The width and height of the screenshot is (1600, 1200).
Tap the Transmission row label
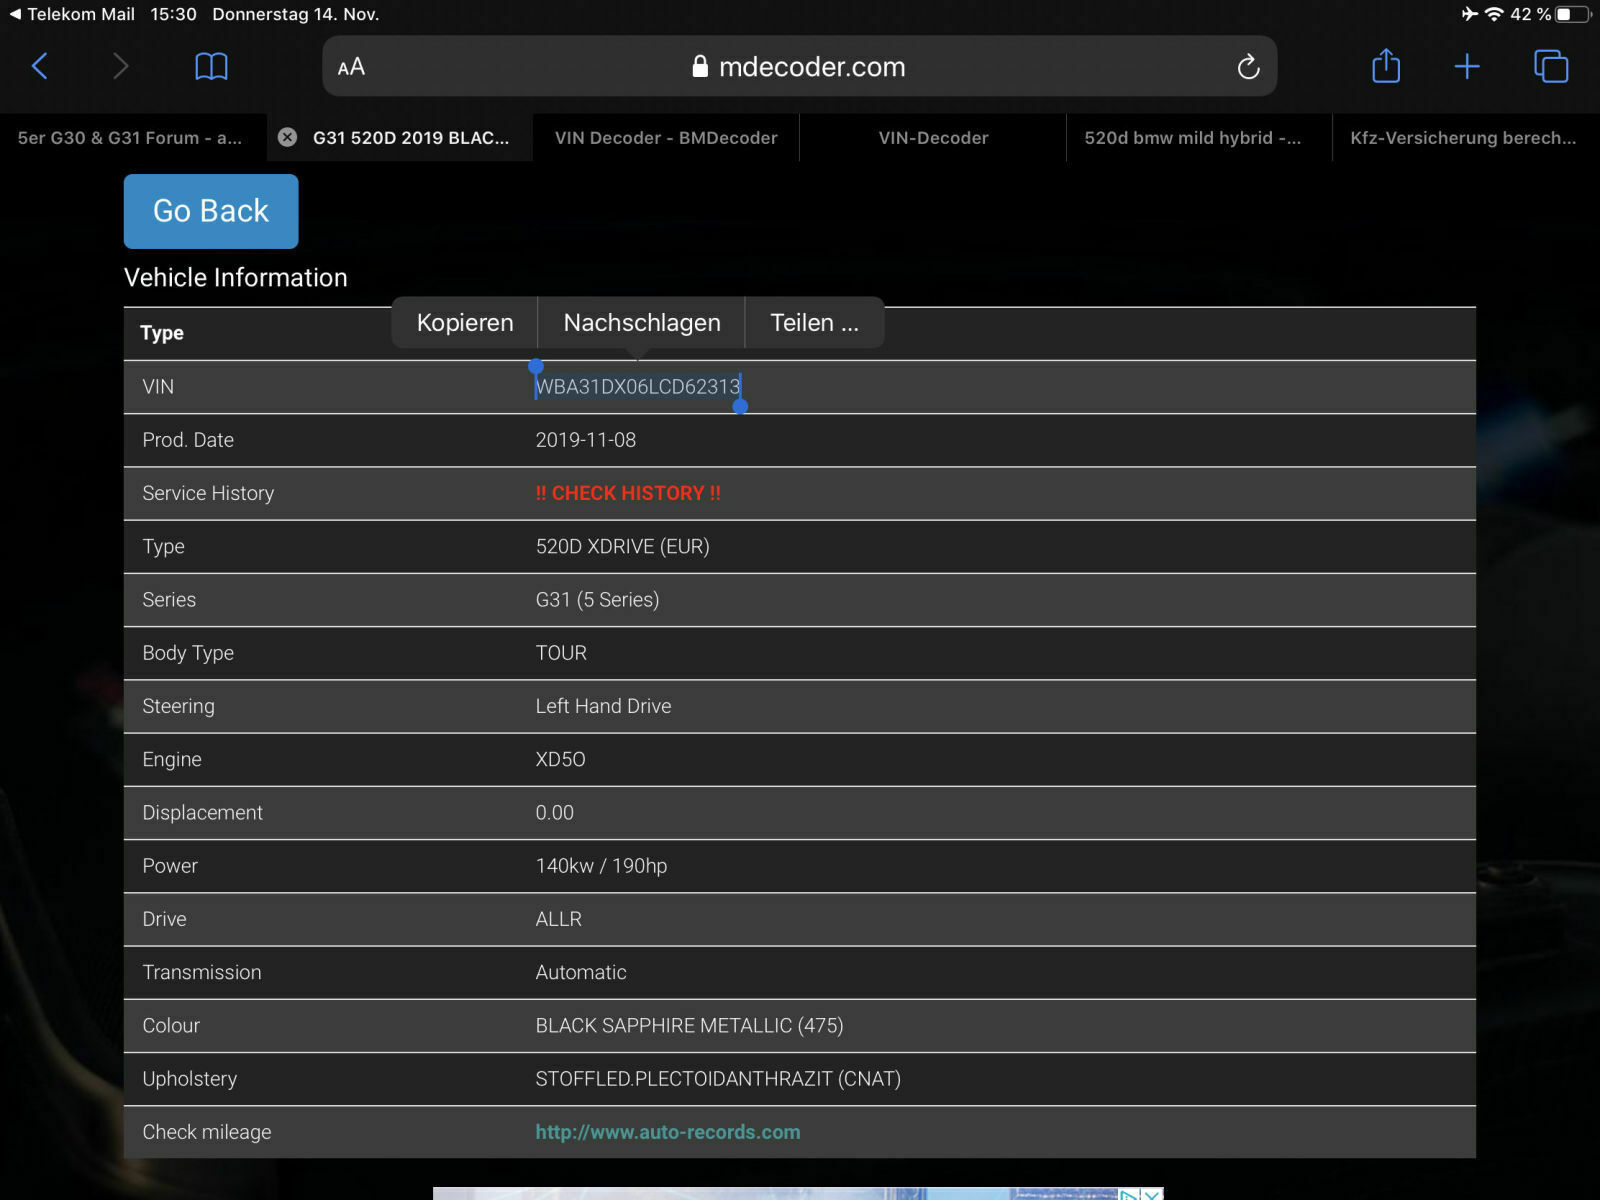202,972
